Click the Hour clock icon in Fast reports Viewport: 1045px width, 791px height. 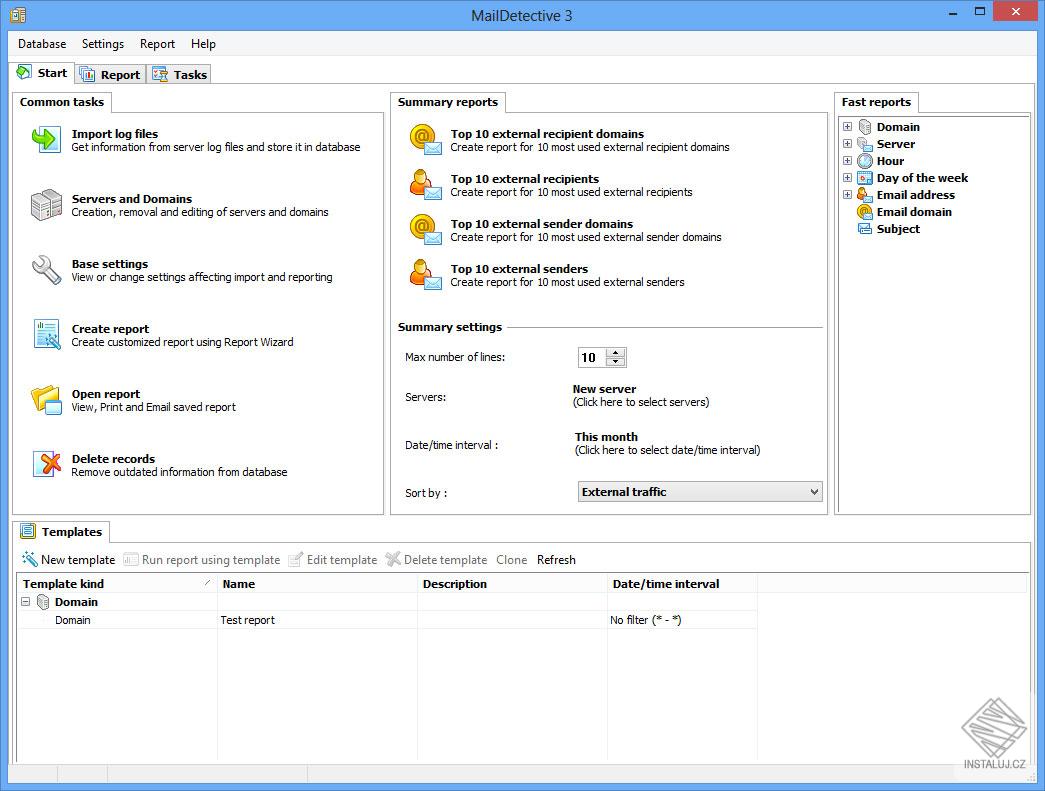point(865,161)
